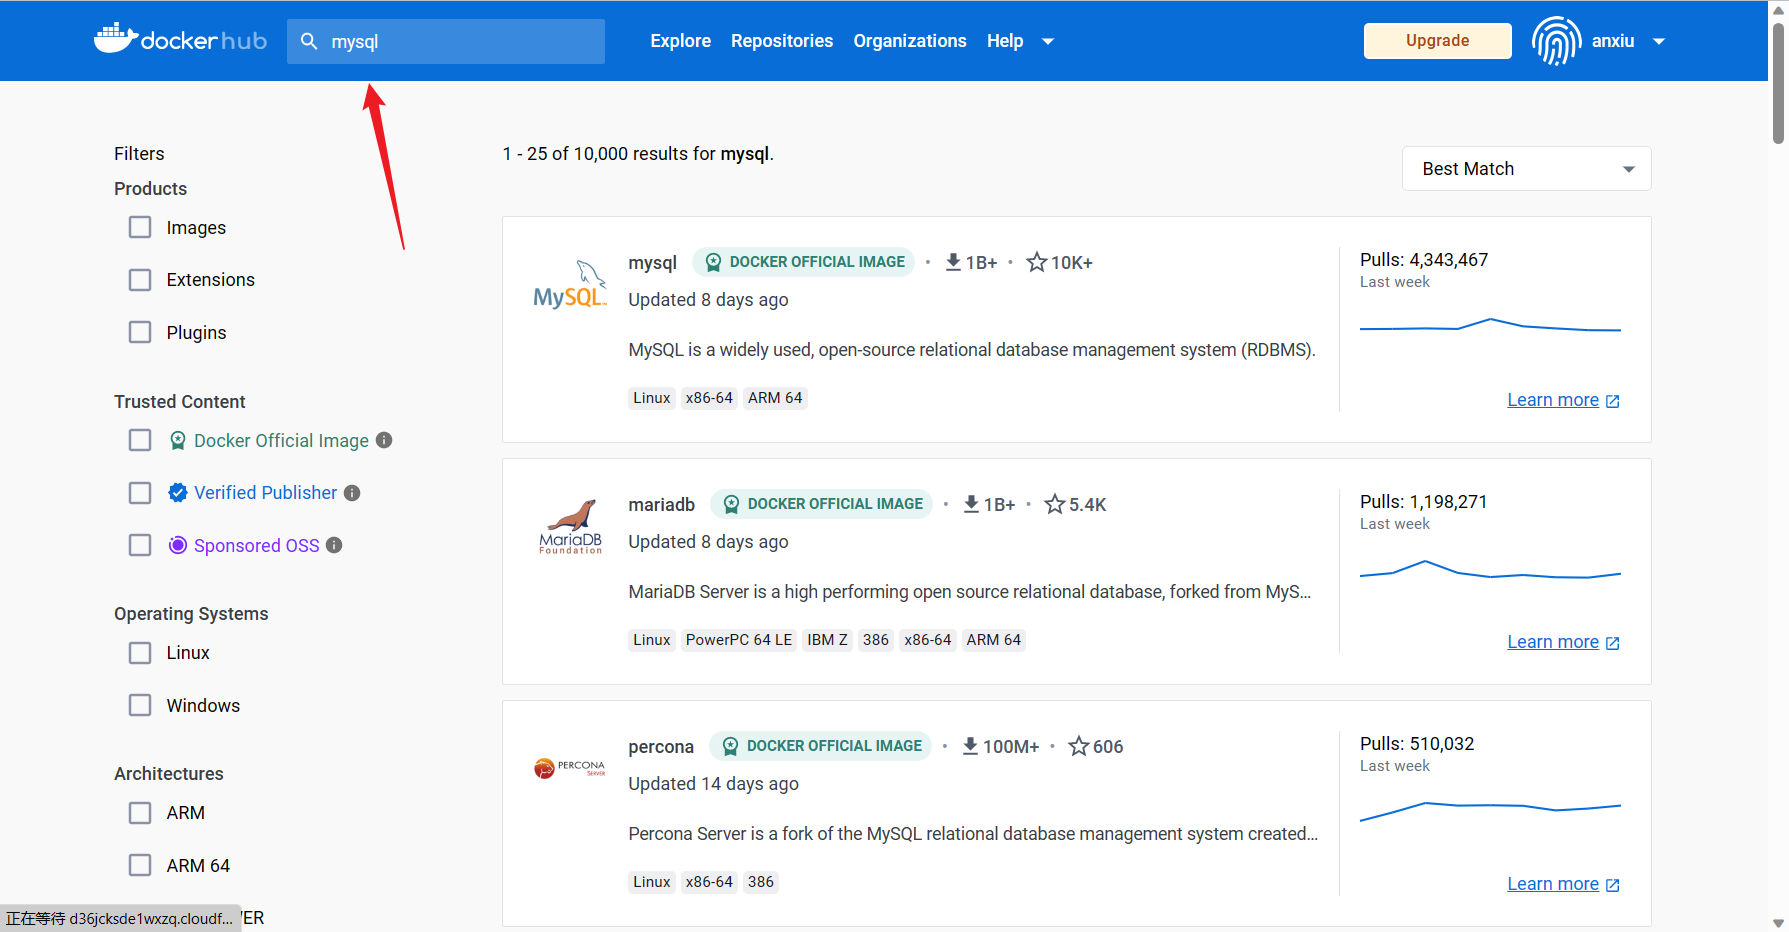Click the IBM Z tag on mariadb
1789x932 pixels.
[x=827, y=640]
